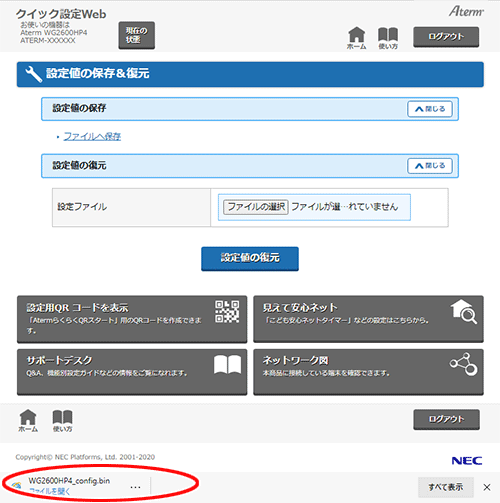Click the ファイルの選択 button
Image resolution: width=500 pixels, height=503 pixels.
(256, 207)
